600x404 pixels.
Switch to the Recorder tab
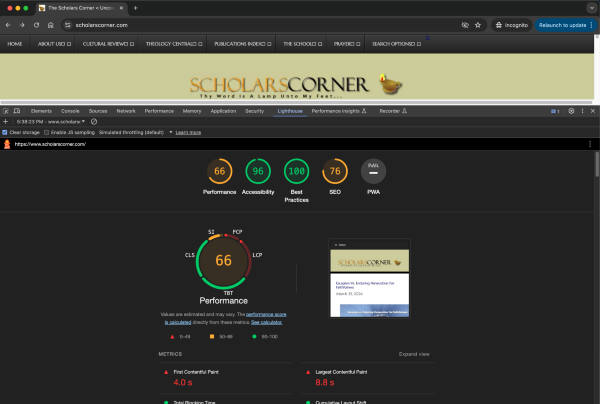[x=393, y=111]
